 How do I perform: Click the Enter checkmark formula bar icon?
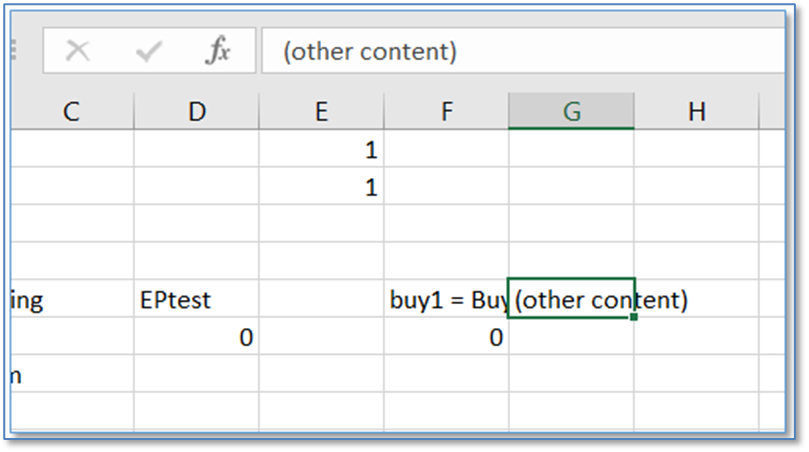(x=148, y=51)
